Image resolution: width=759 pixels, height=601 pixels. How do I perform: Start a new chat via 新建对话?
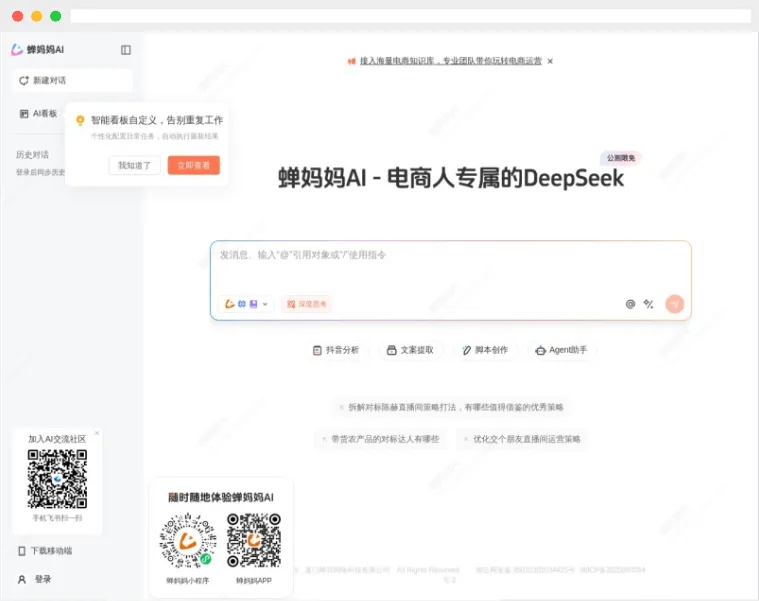pos(73,80)
